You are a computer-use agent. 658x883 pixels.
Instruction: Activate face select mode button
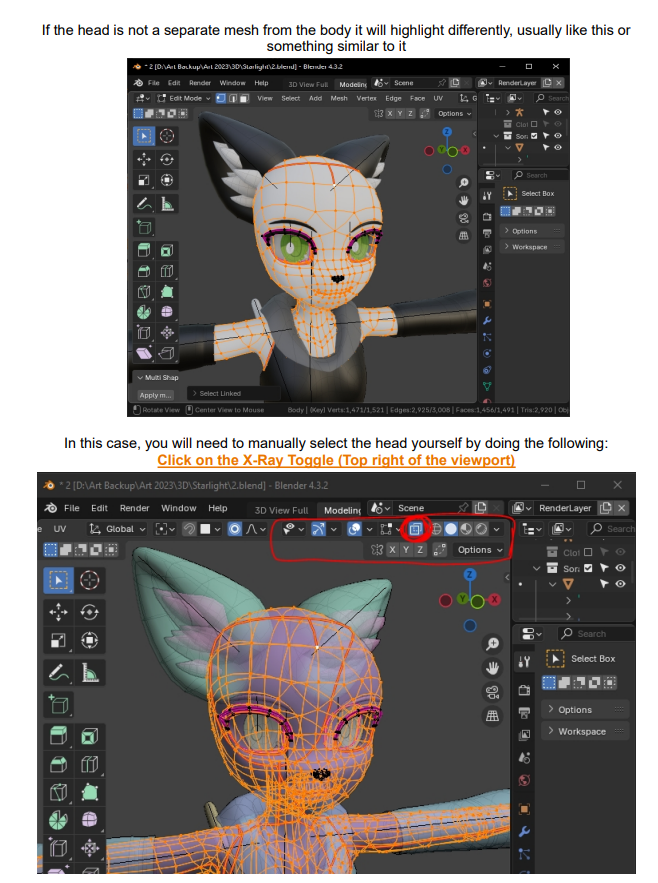(243, 98)
